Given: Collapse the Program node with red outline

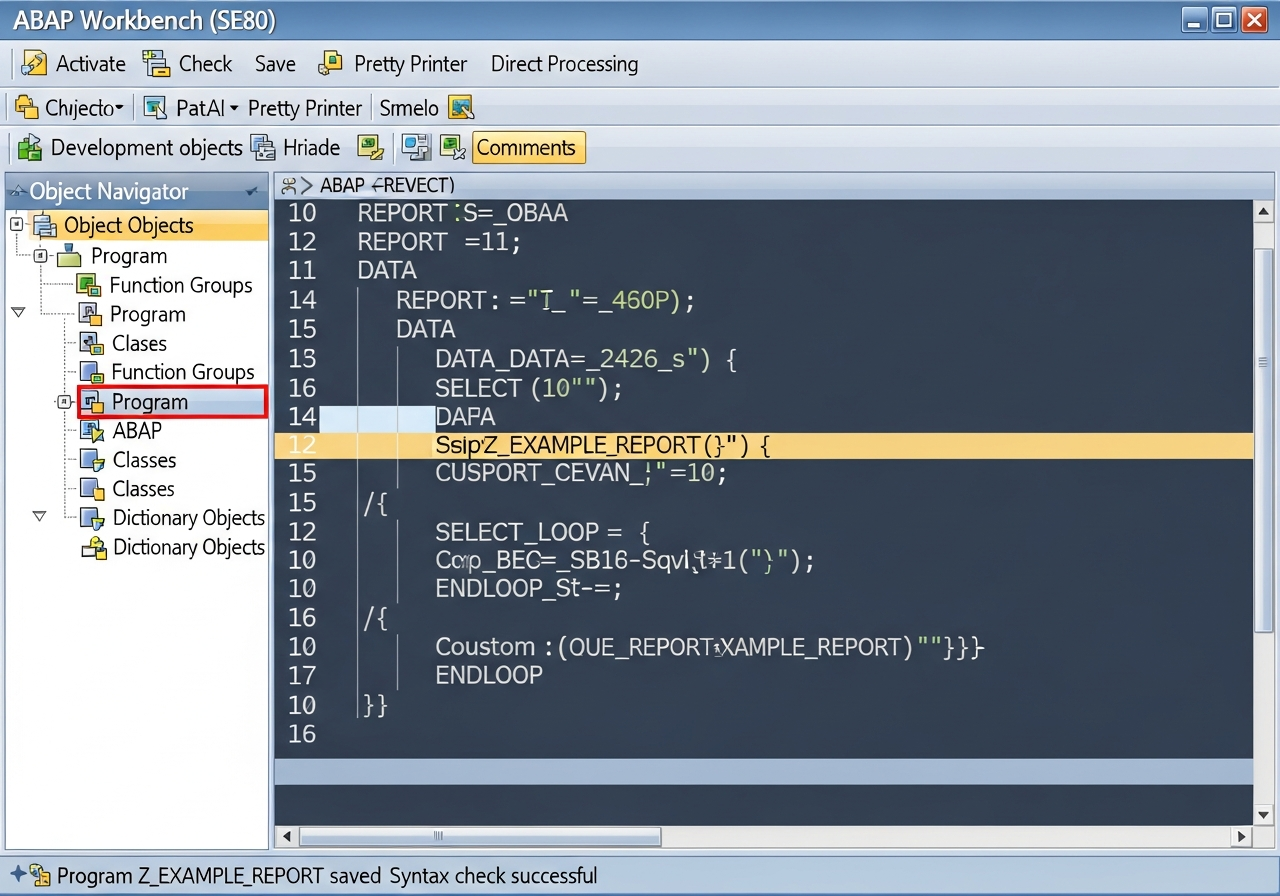Looking at the screenshot, I should click(x=62, y=402).
